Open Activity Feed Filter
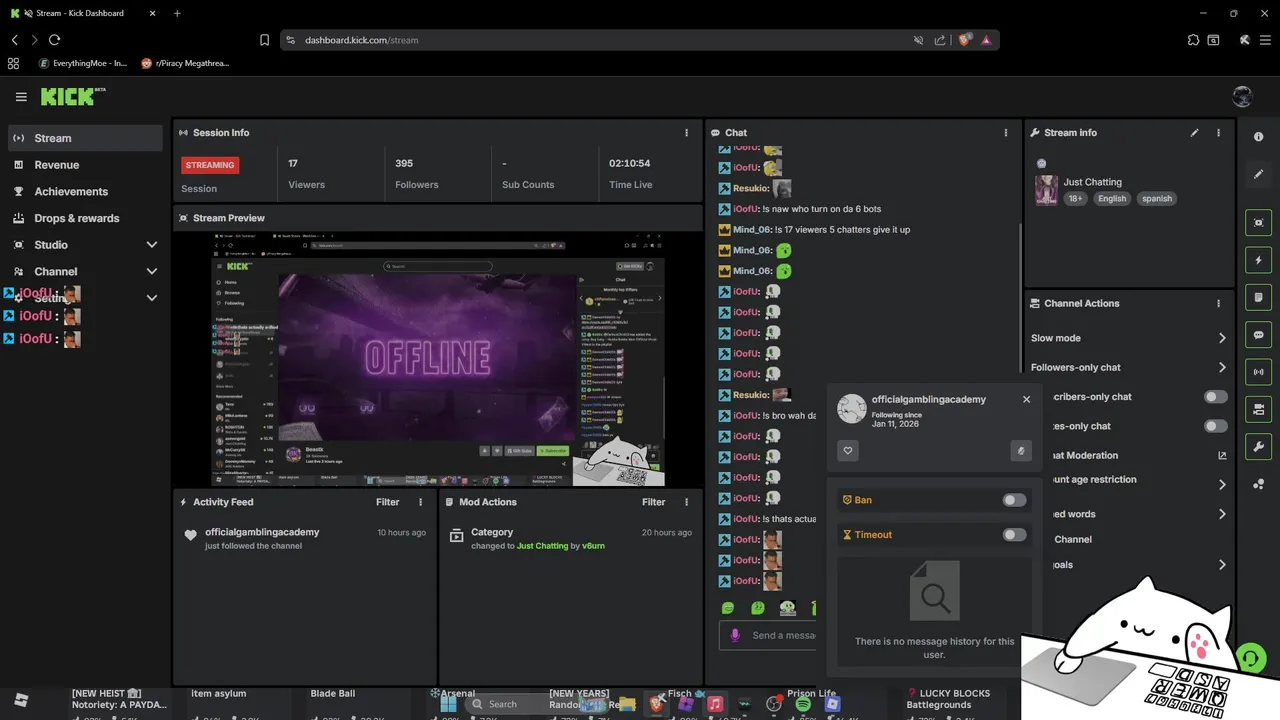This screenshot has height=720, width=1280. (x=387, y=502)
